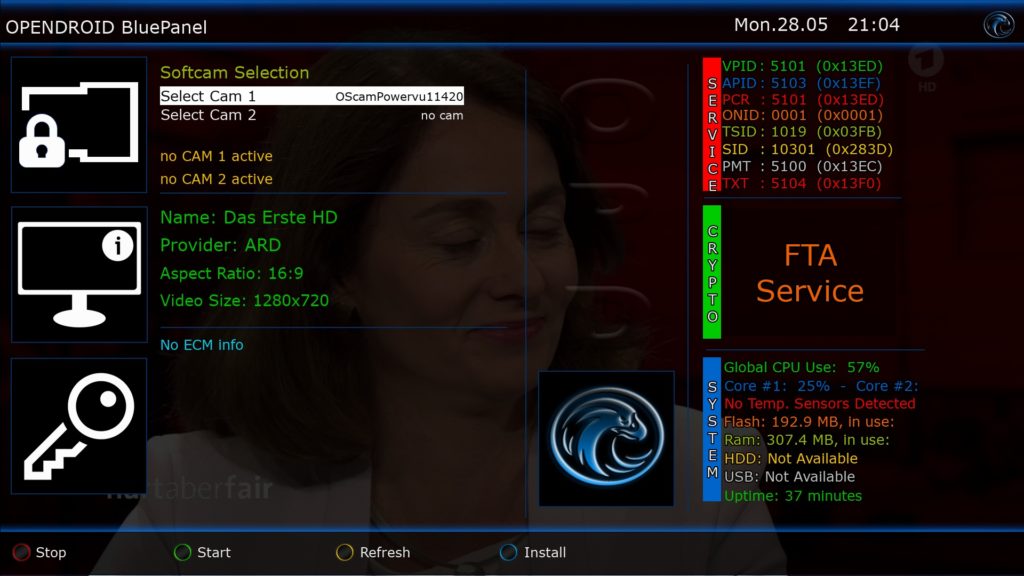Select the Refresh label
The width and height of the screenshot is (1024, 576).
[385, 552]
